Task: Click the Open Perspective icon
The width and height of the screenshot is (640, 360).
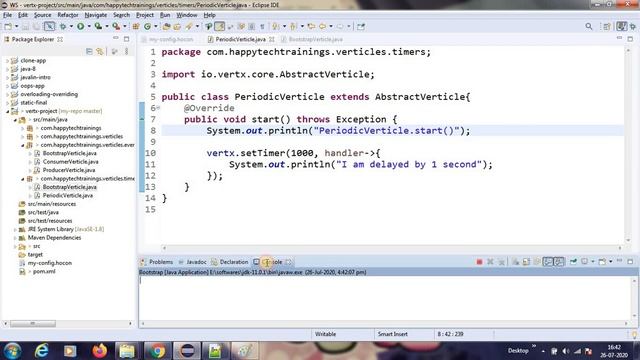Action: pyautogui.click(x=607, y=27)
